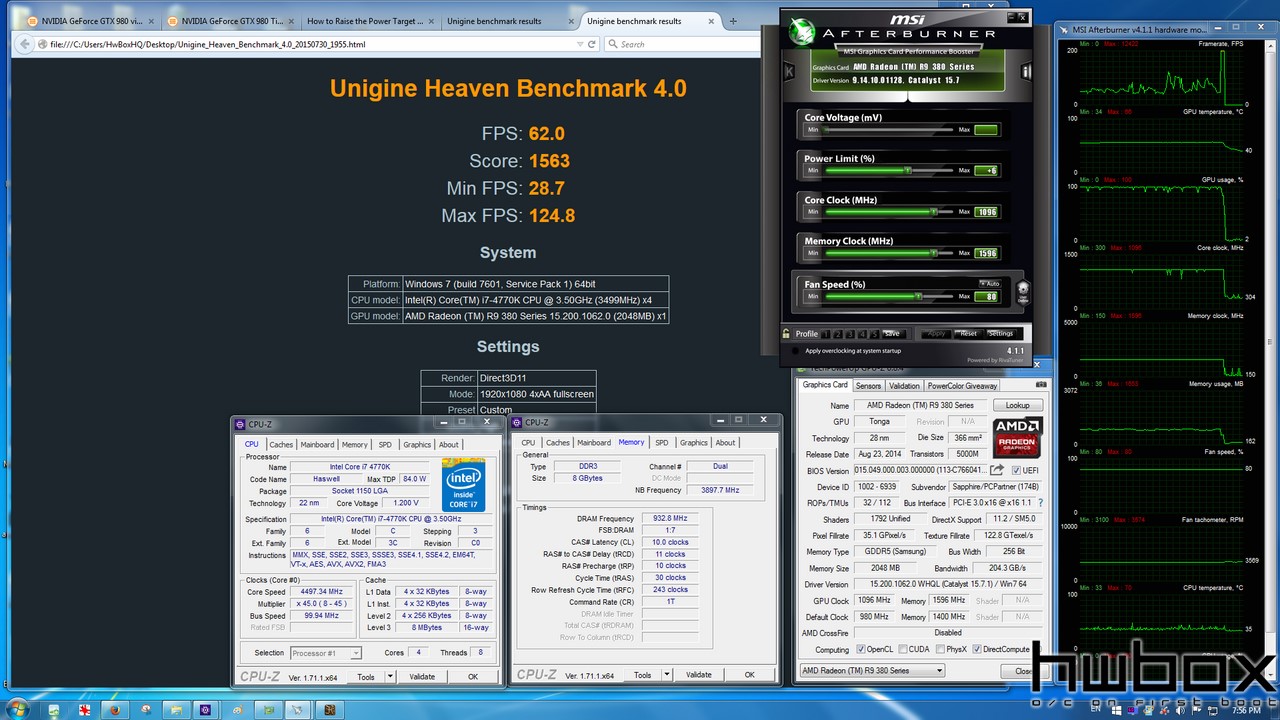The image size is (1280, 720).
Task: Click the Afterburner Apply button
Action: 935,333
